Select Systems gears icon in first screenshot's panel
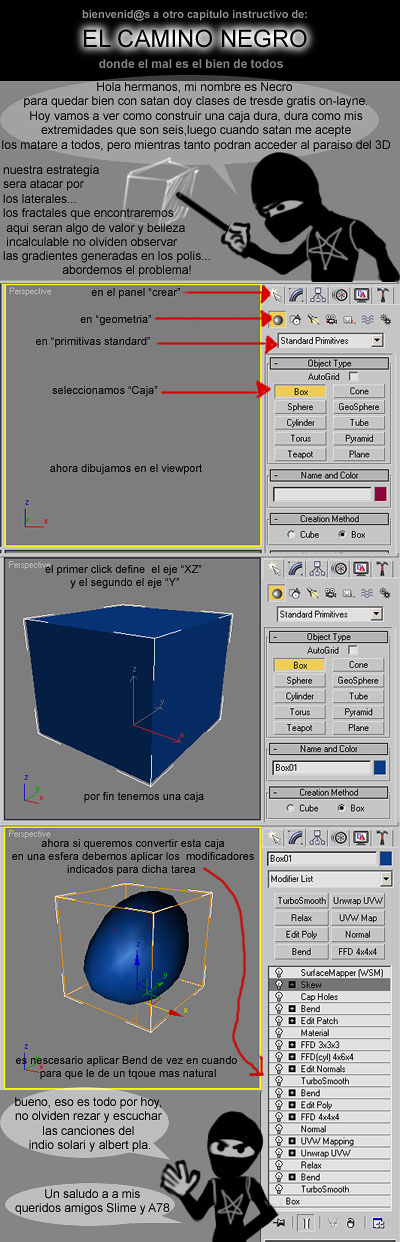Viewport: 400px width, 1242px height. click(x=384, y=319)
